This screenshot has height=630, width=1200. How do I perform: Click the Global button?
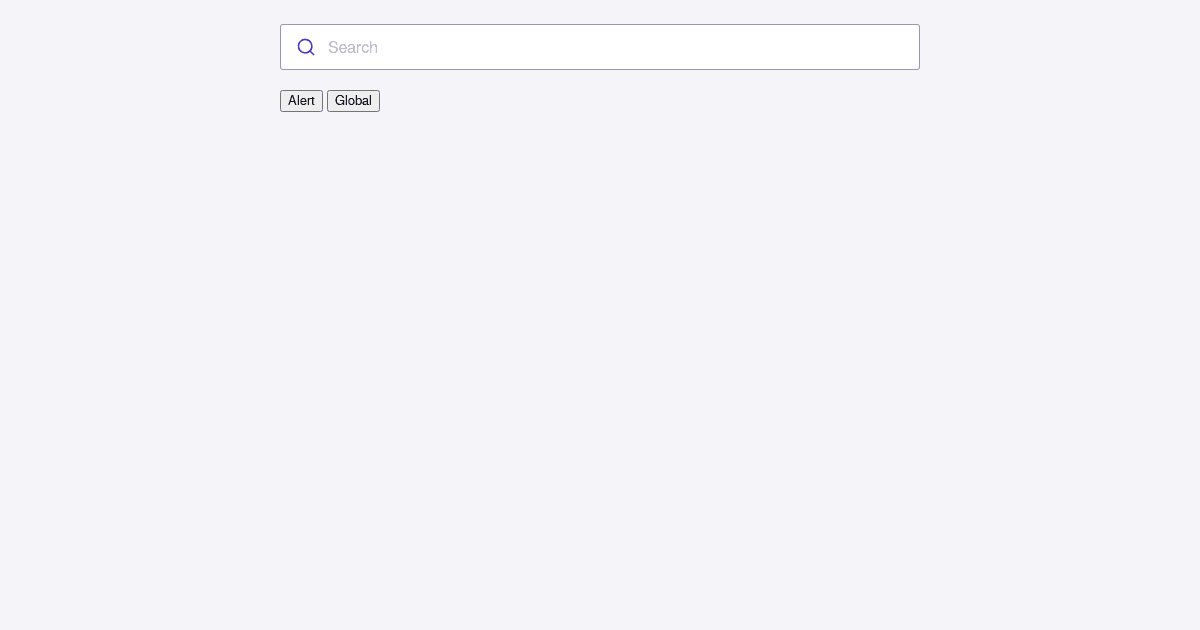tap(353, 101)
